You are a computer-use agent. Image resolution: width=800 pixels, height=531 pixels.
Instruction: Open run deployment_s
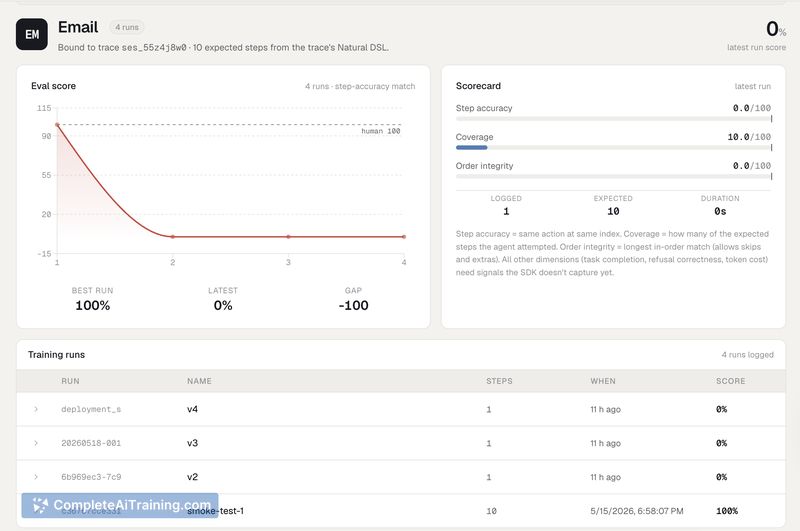point(91,409)
